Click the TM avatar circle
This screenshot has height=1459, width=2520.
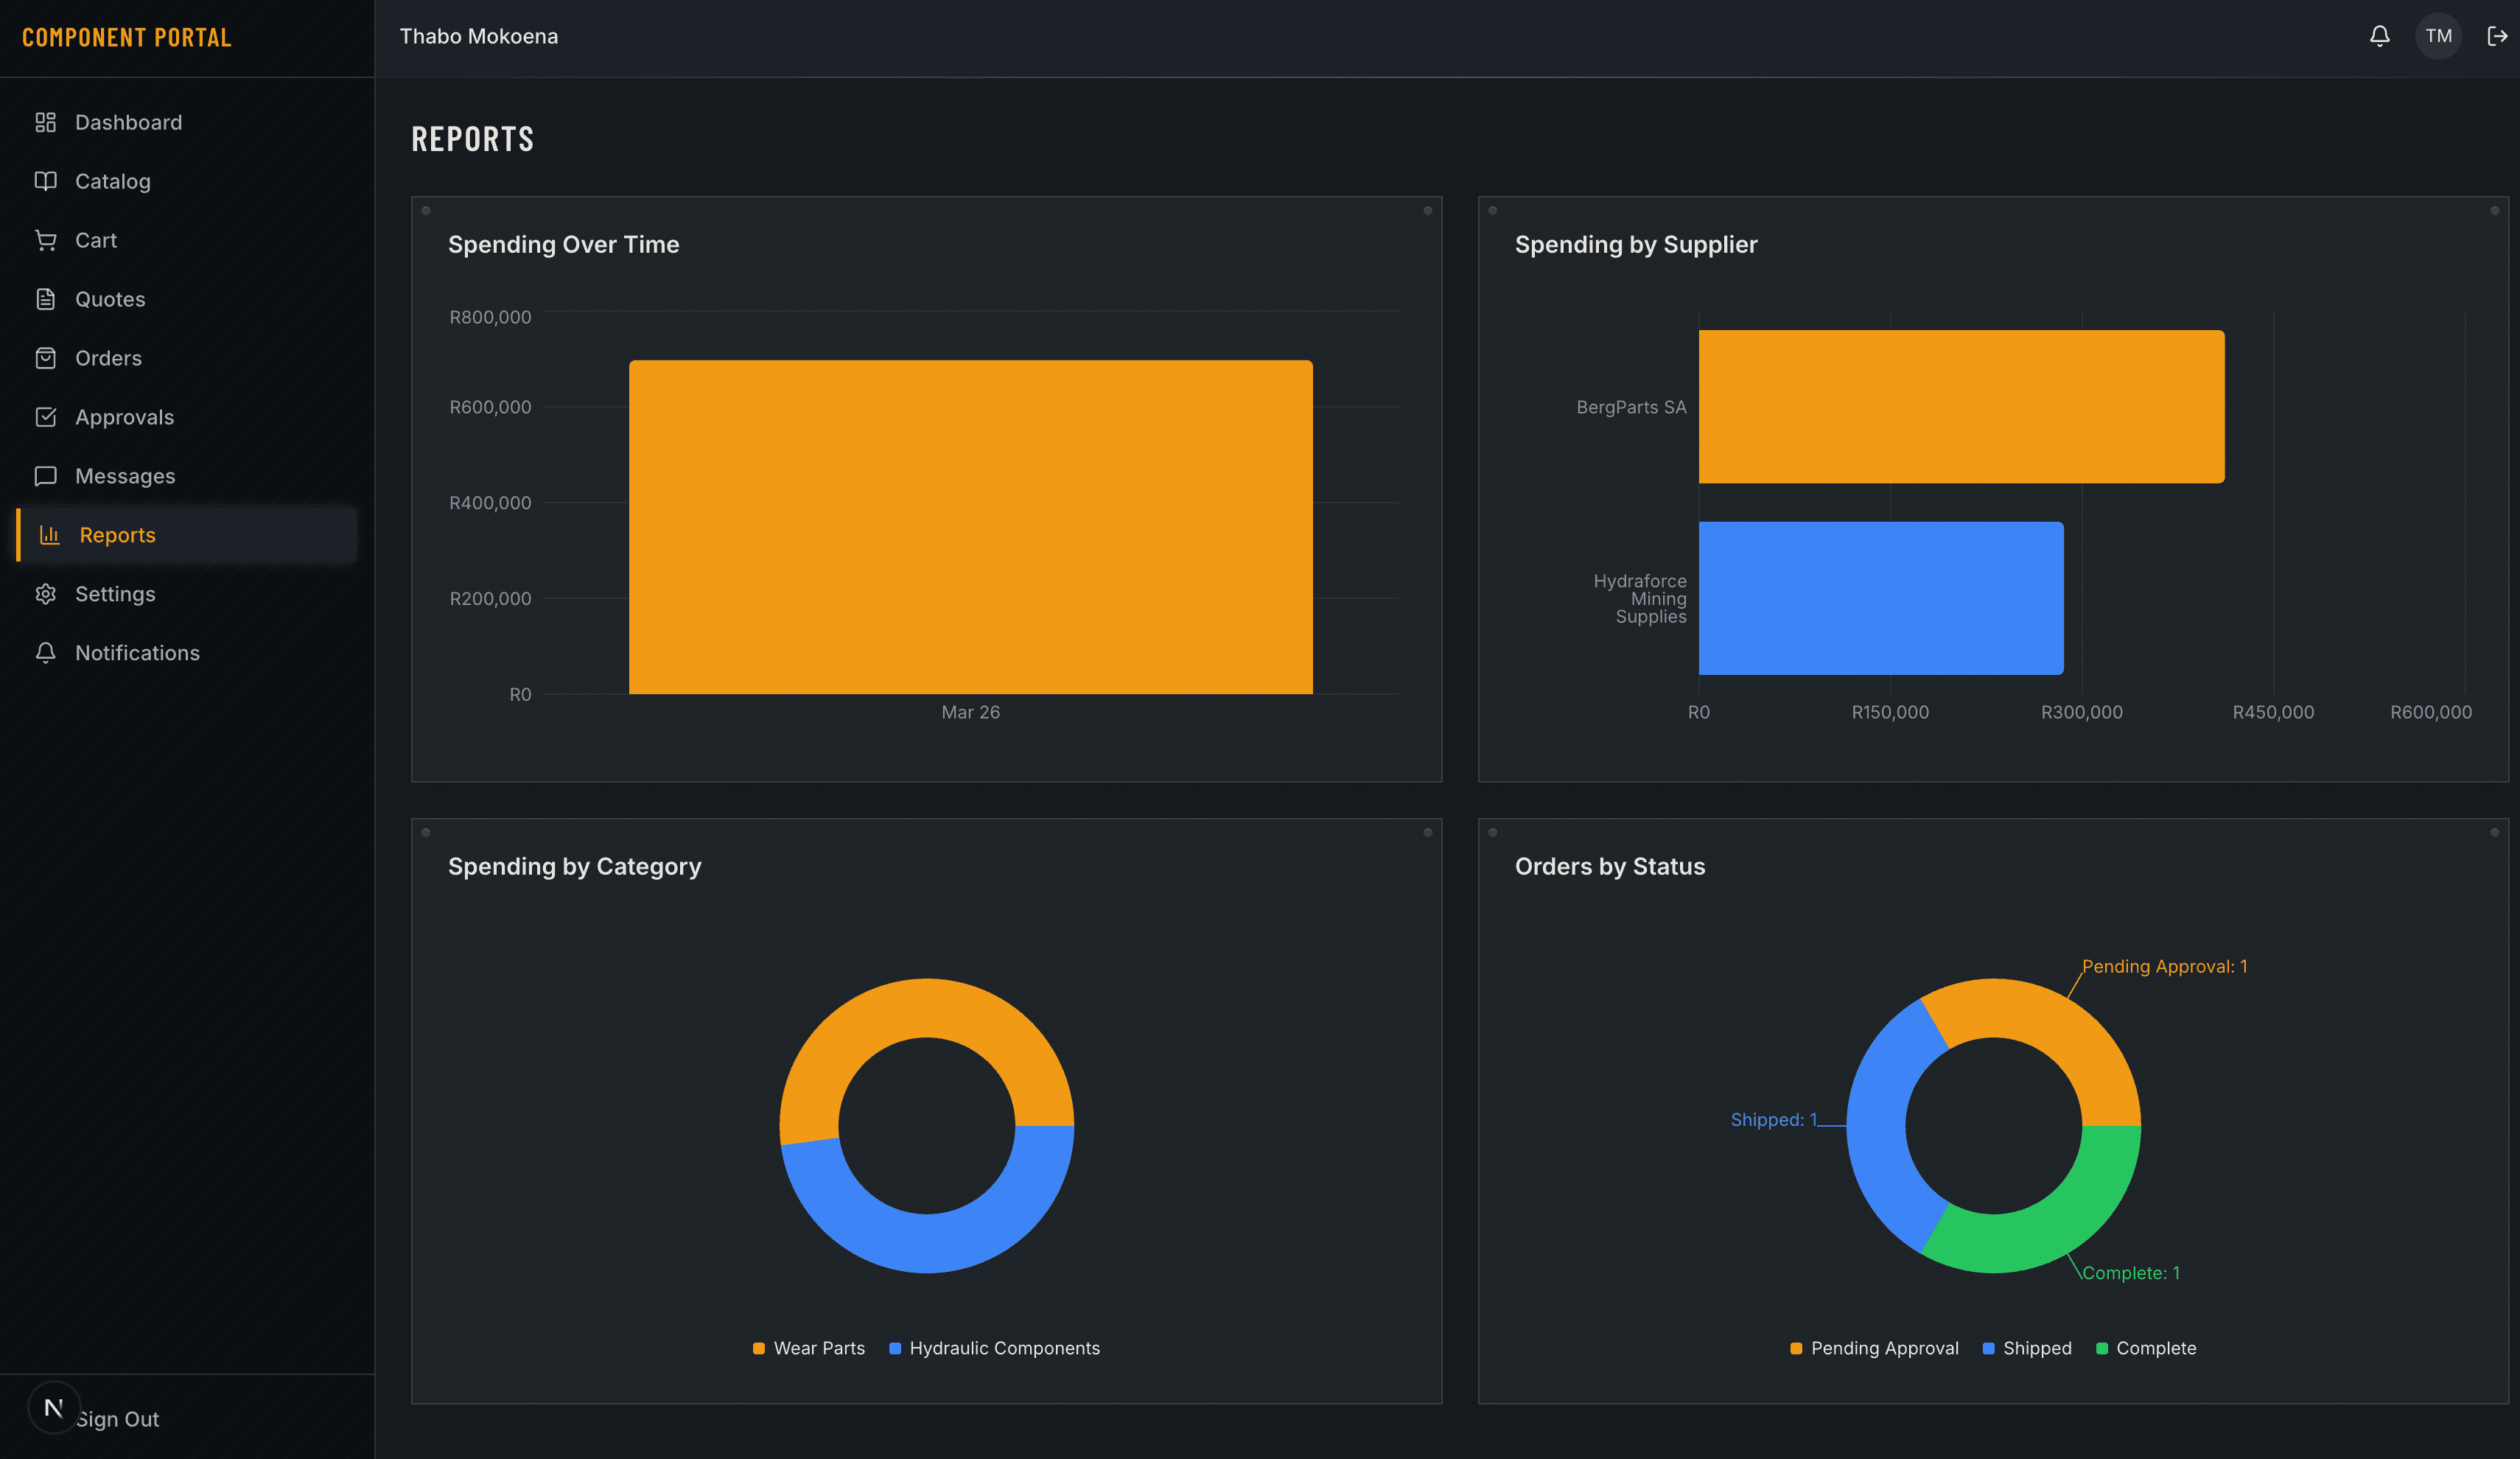pyautogui.click(x=2439, y=35)
